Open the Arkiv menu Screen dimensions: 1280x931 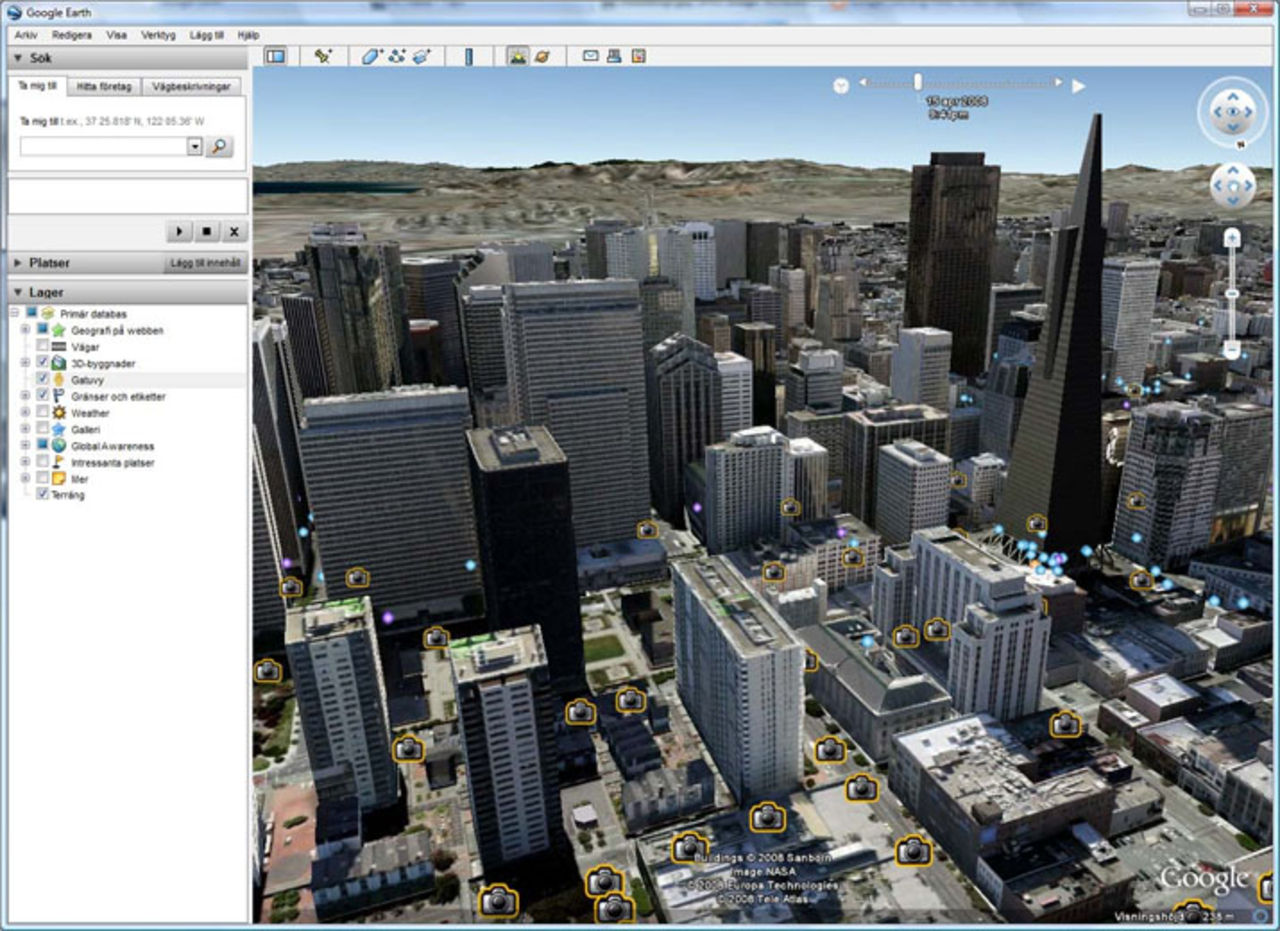click(x=26, y=34)
